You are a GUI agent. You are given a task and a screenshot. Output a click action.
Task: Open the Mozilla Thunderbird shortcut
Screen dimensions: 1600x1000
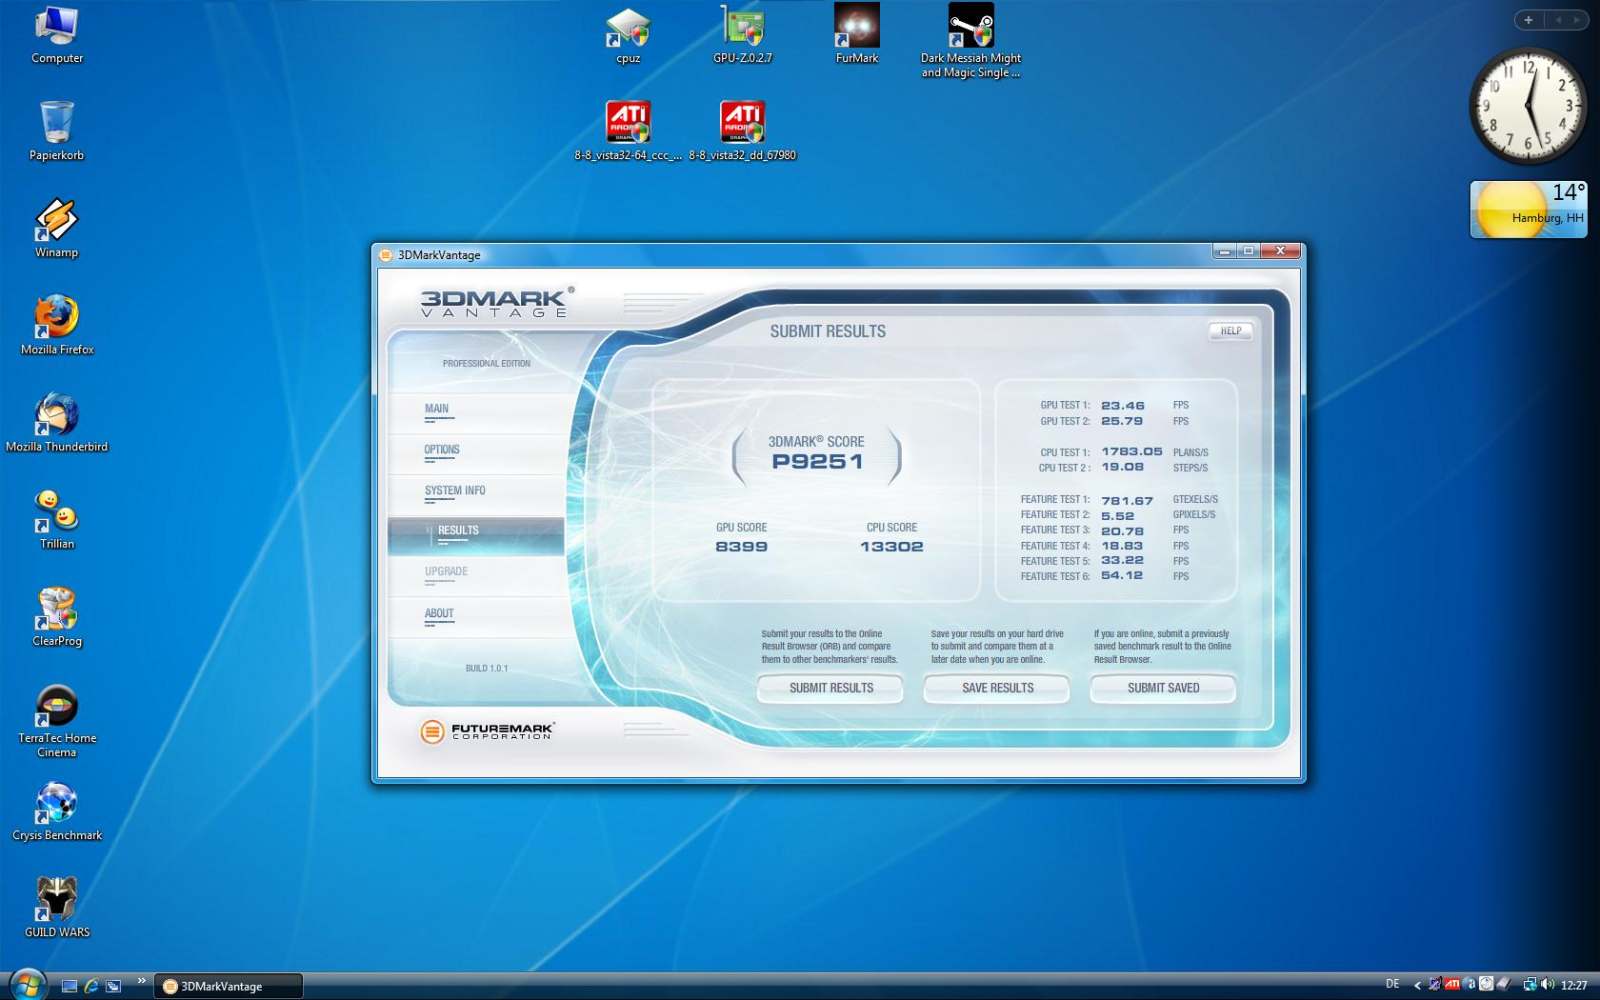click(57, 422)
